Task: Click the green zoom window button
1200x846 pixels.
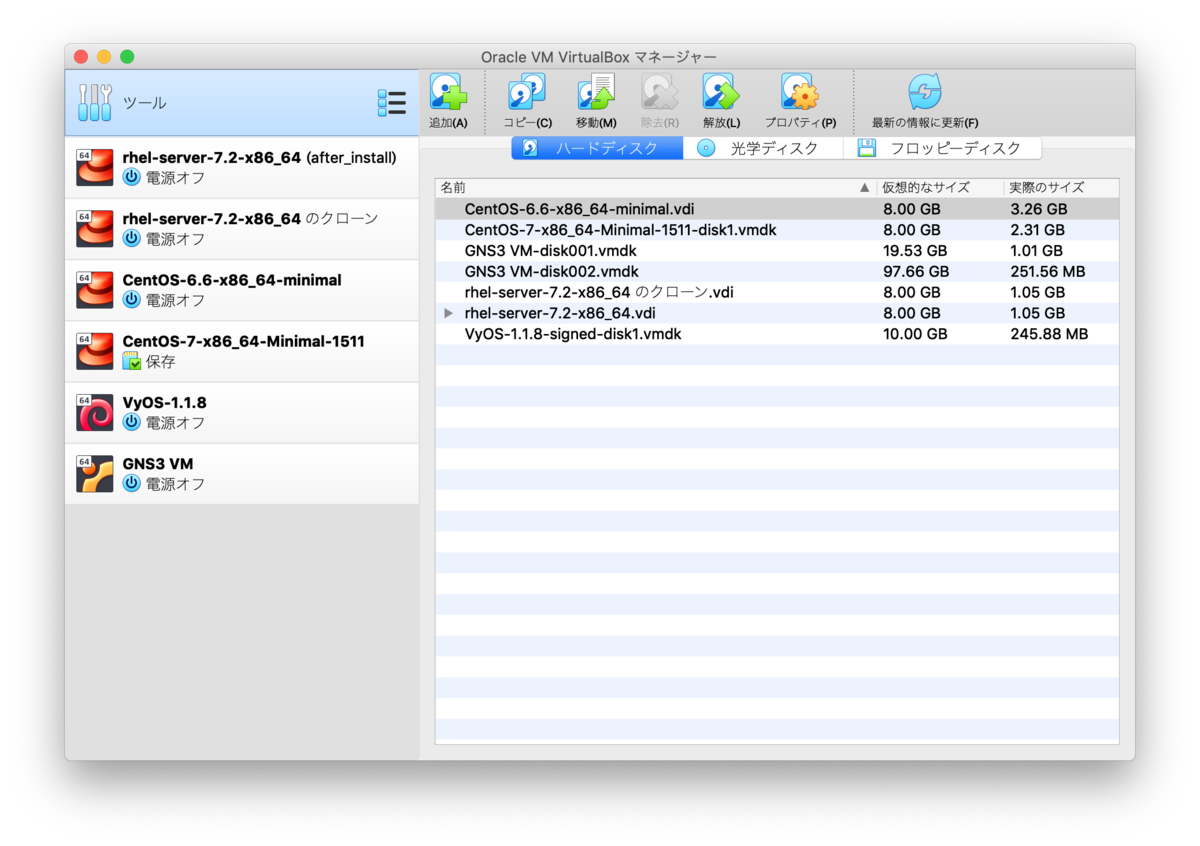Action: [x=127, y=57]
